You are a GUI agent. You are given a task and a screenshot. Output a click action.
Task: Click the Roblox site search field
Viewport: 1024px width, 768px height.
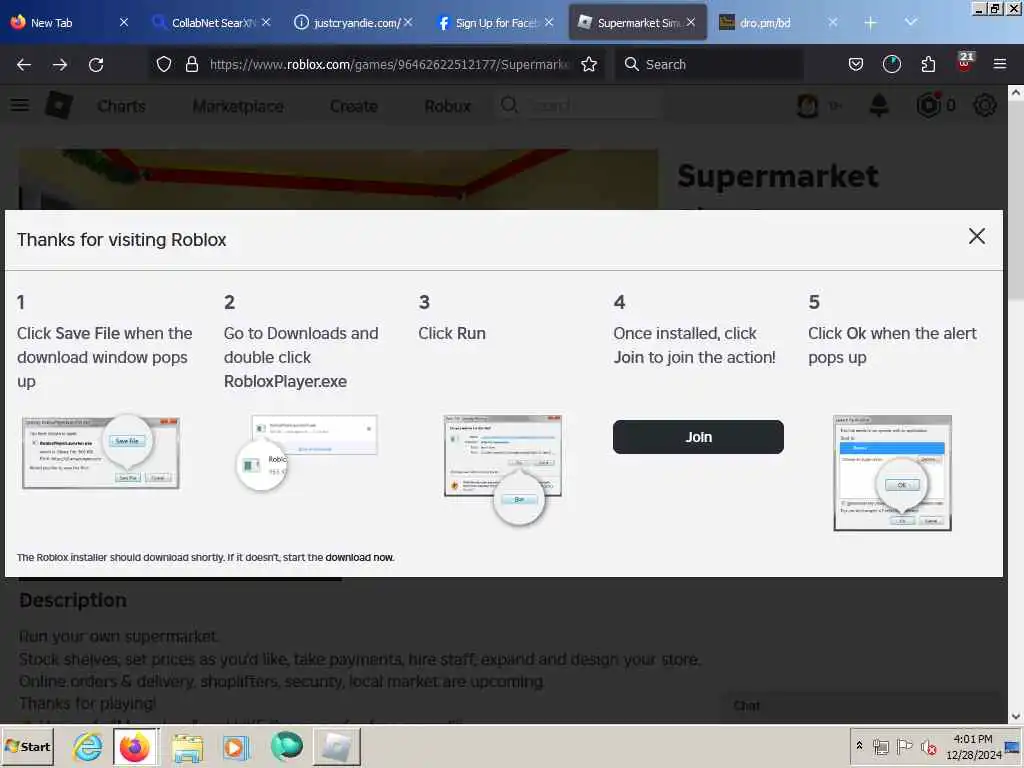pyautogui.click(x=579, y=105)
